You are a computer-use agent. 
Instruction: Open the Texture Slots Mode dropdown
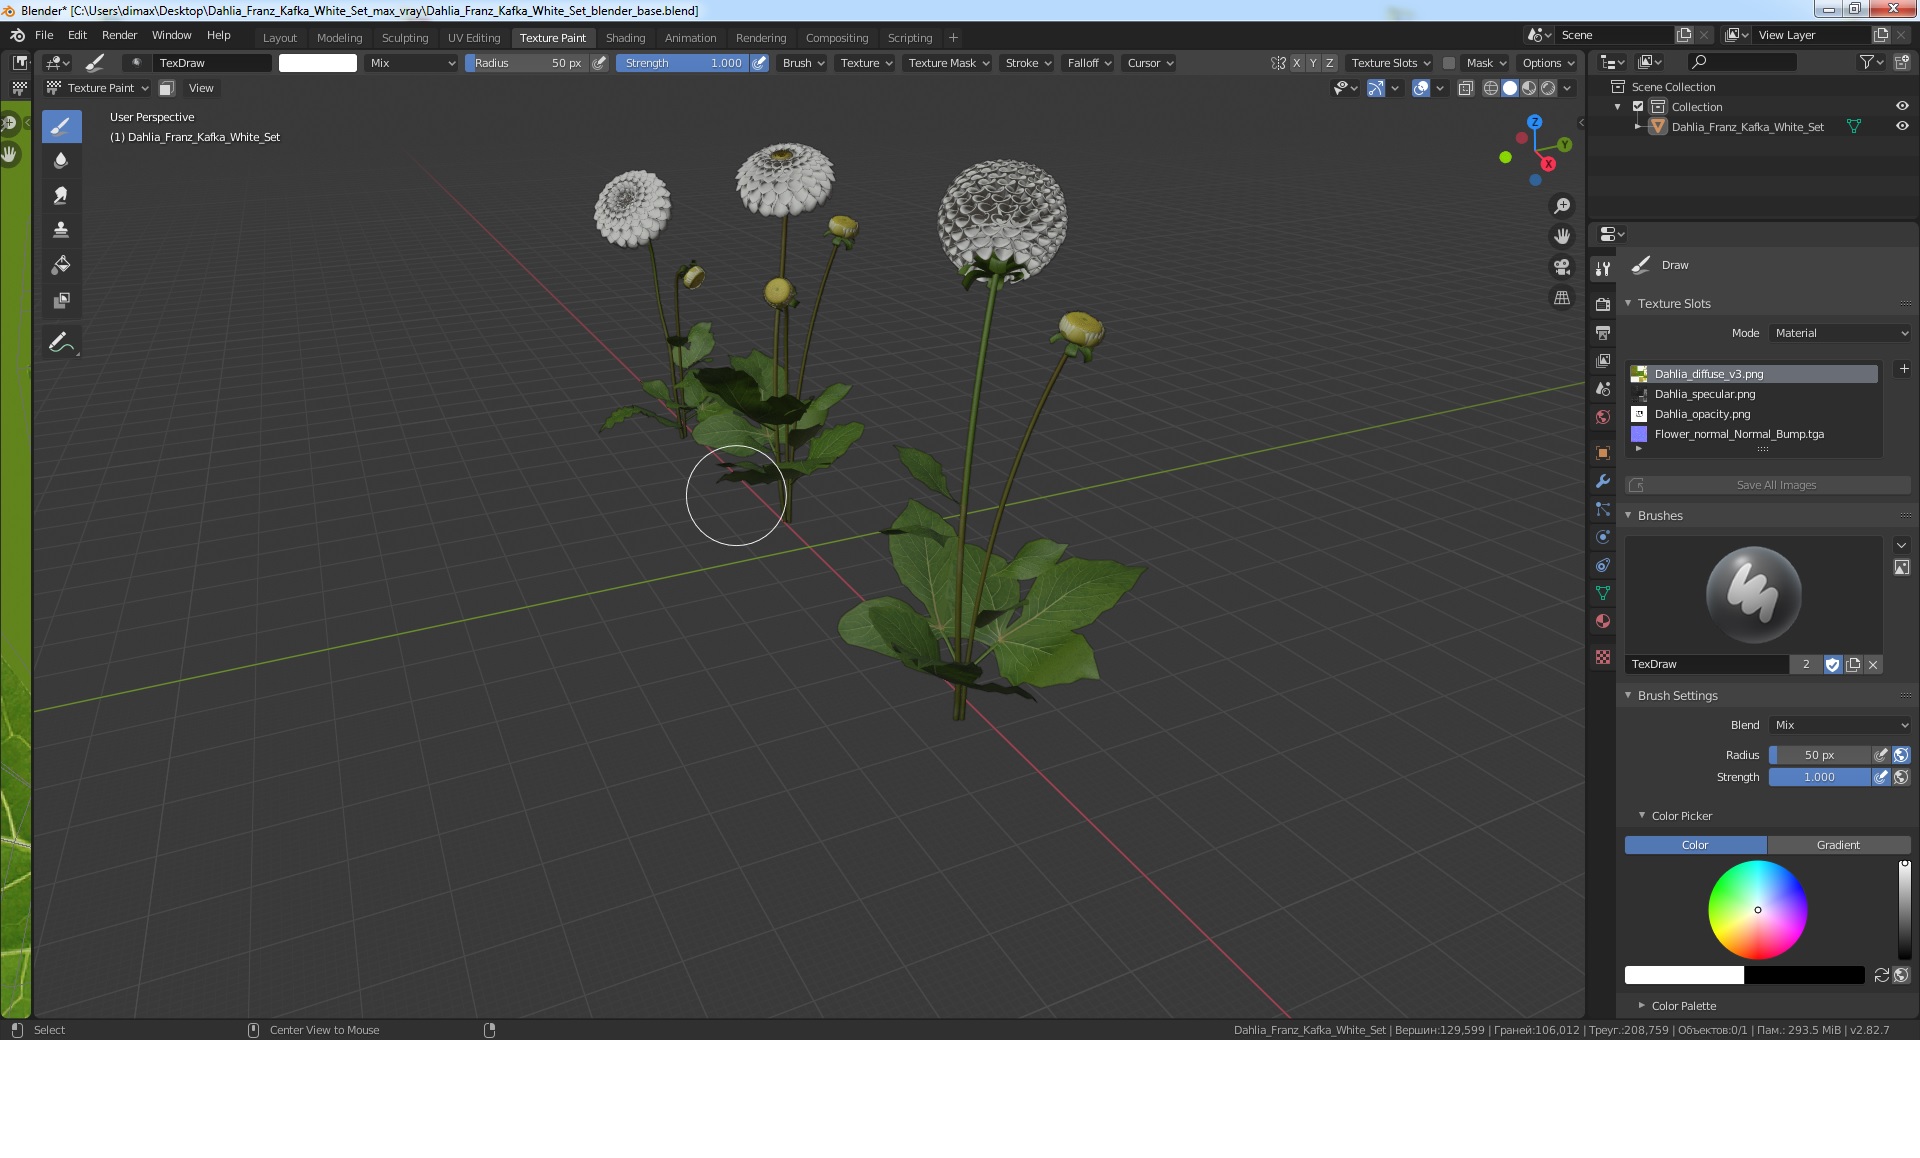(1840, 333)
